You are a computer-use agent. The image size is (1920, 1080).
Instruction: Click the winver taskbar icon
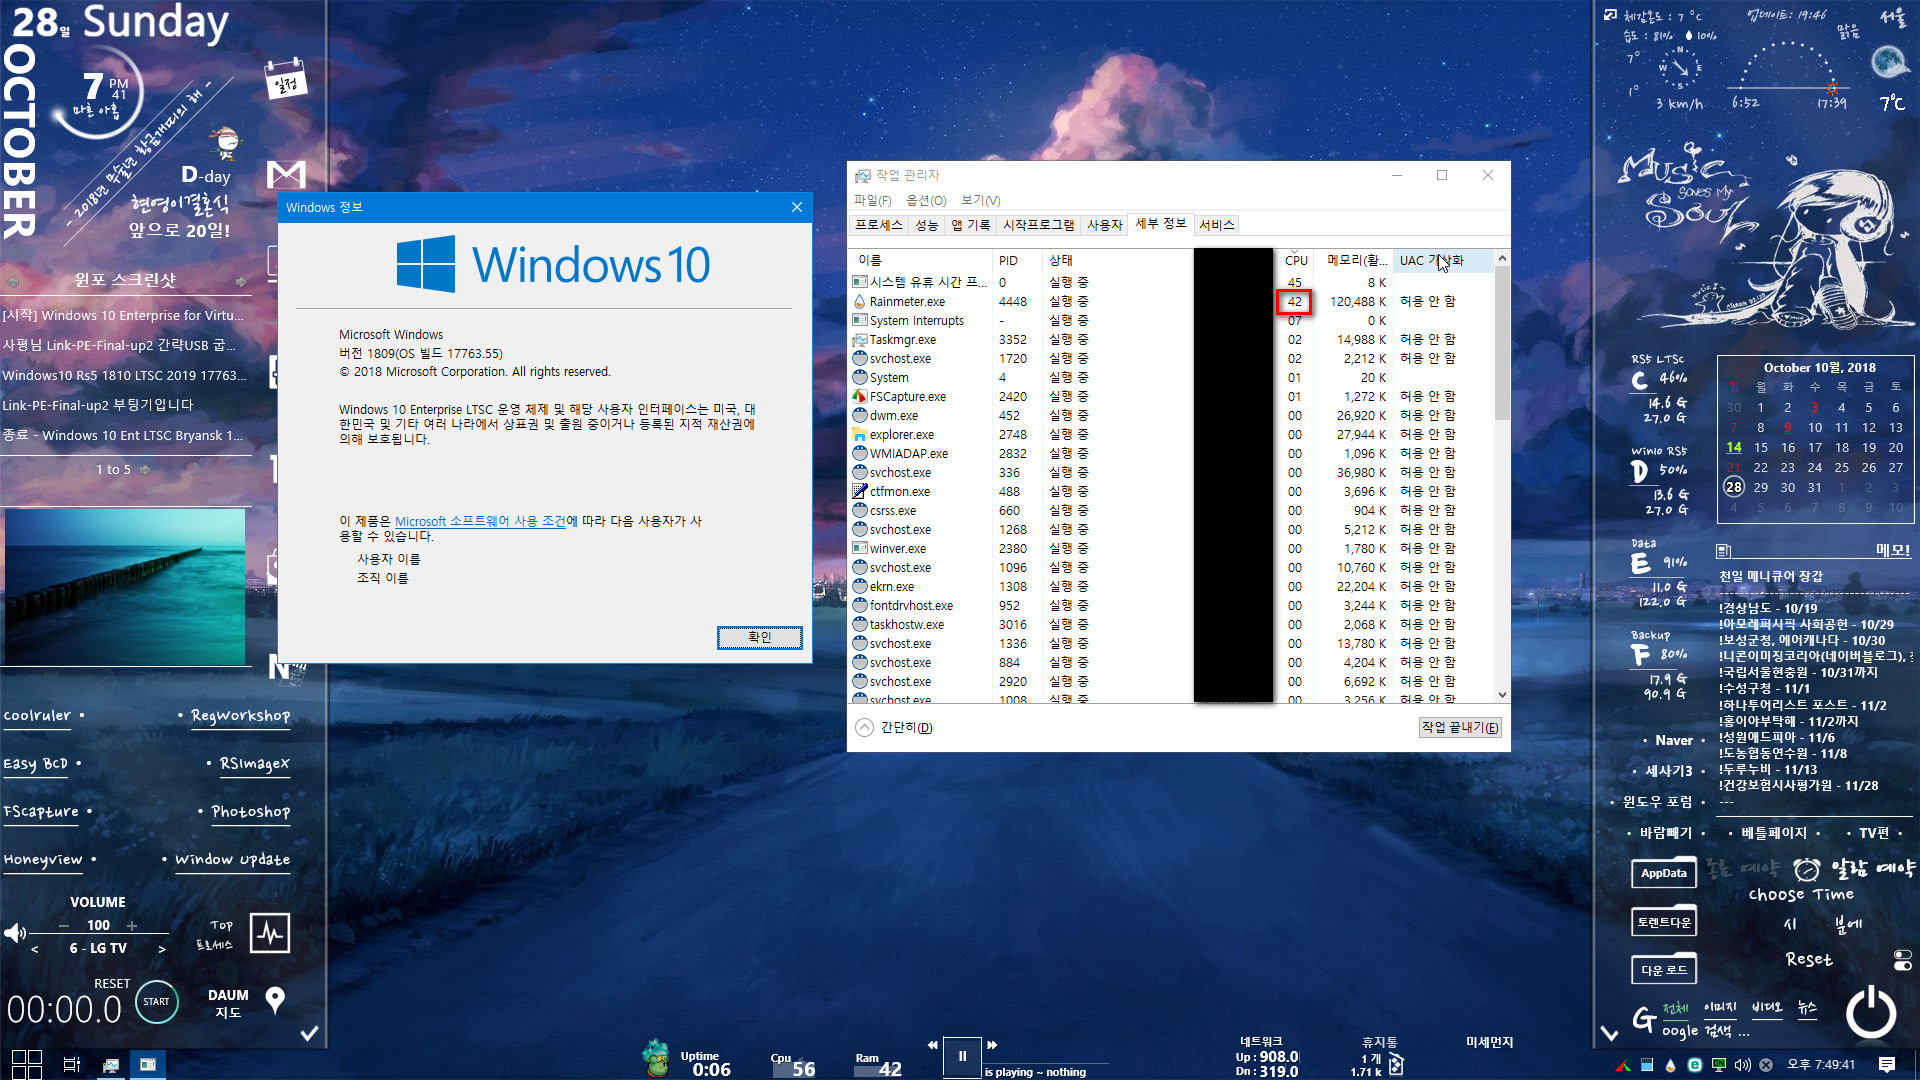click(x=148, y=1065)
